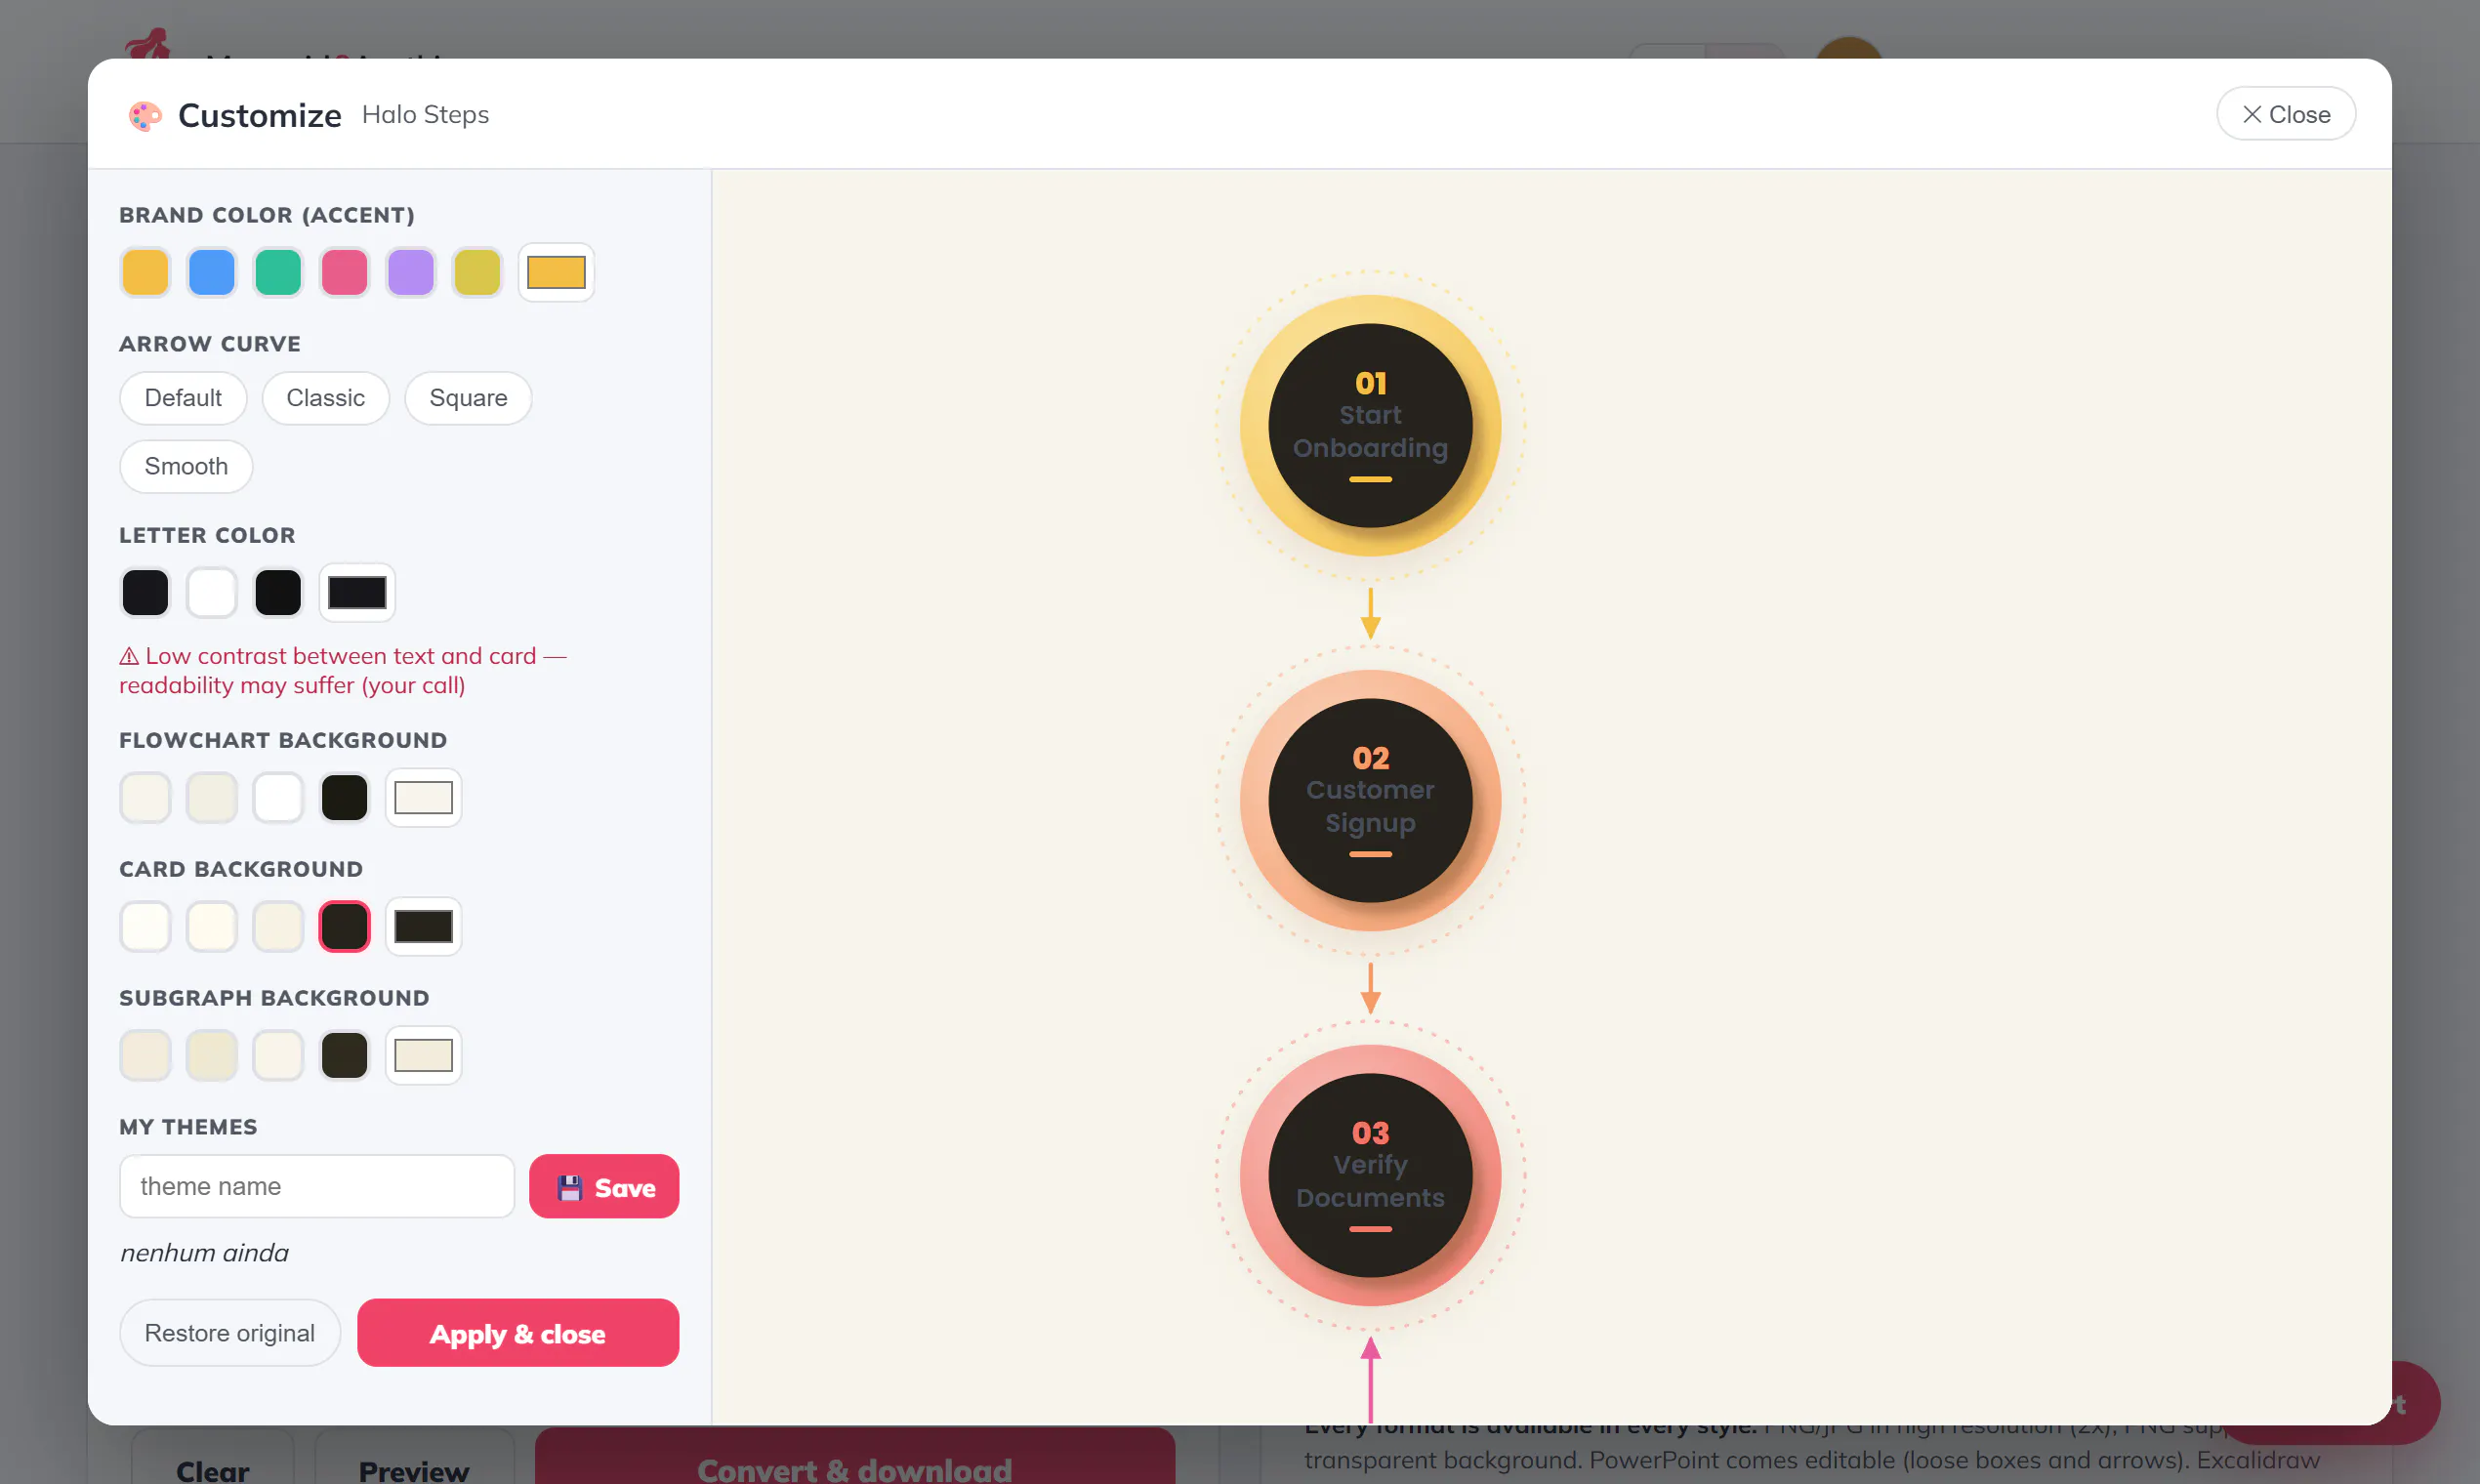This screenshot has width=2480, height=1484.
Task: Open the custom brand color picker
Action: pos(556,273)
